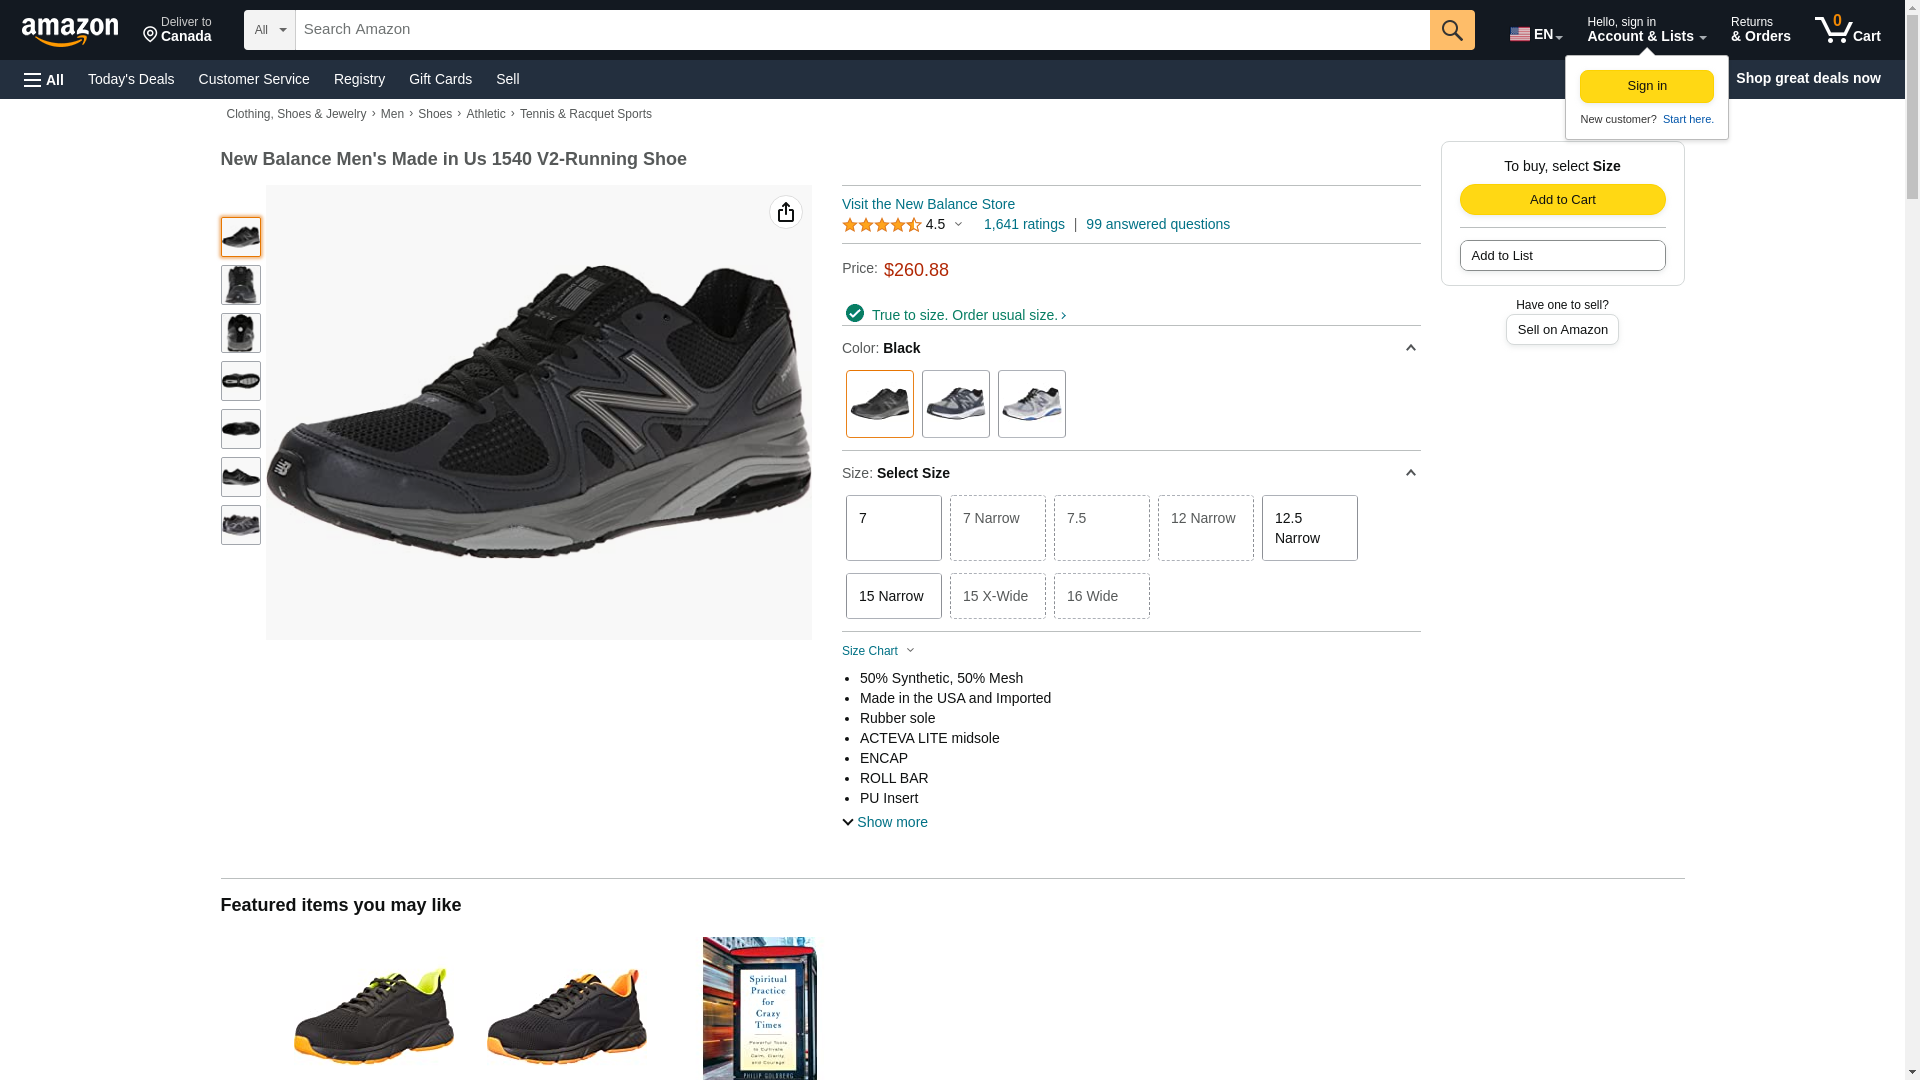
Task: Share this product via share icon
Action: click(x=785, y=212)
